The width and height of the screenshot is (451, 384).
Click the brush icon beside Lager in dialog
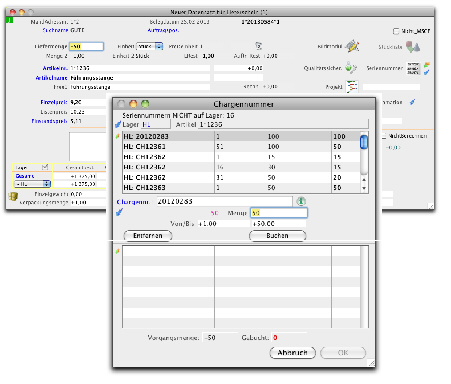[118, 124]
